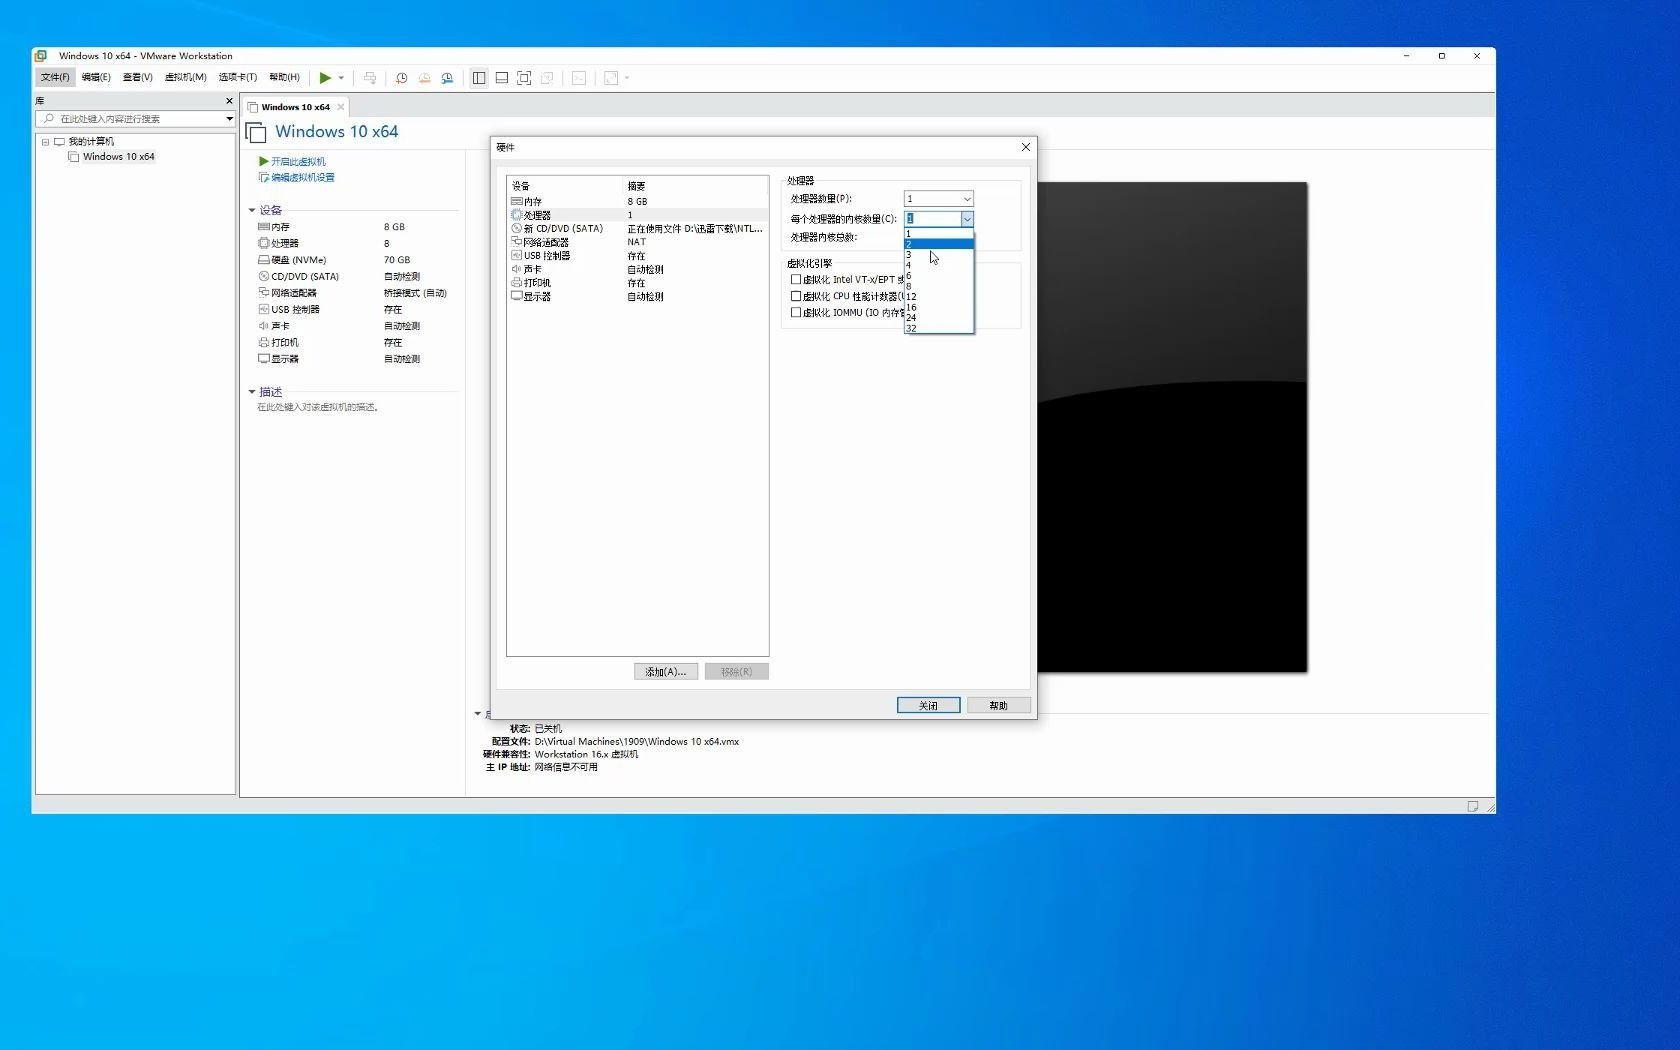Choose 32 cores in the dropdown list
The width and height of the screenshot is (1680, 1050).
[x=938, y=328]
